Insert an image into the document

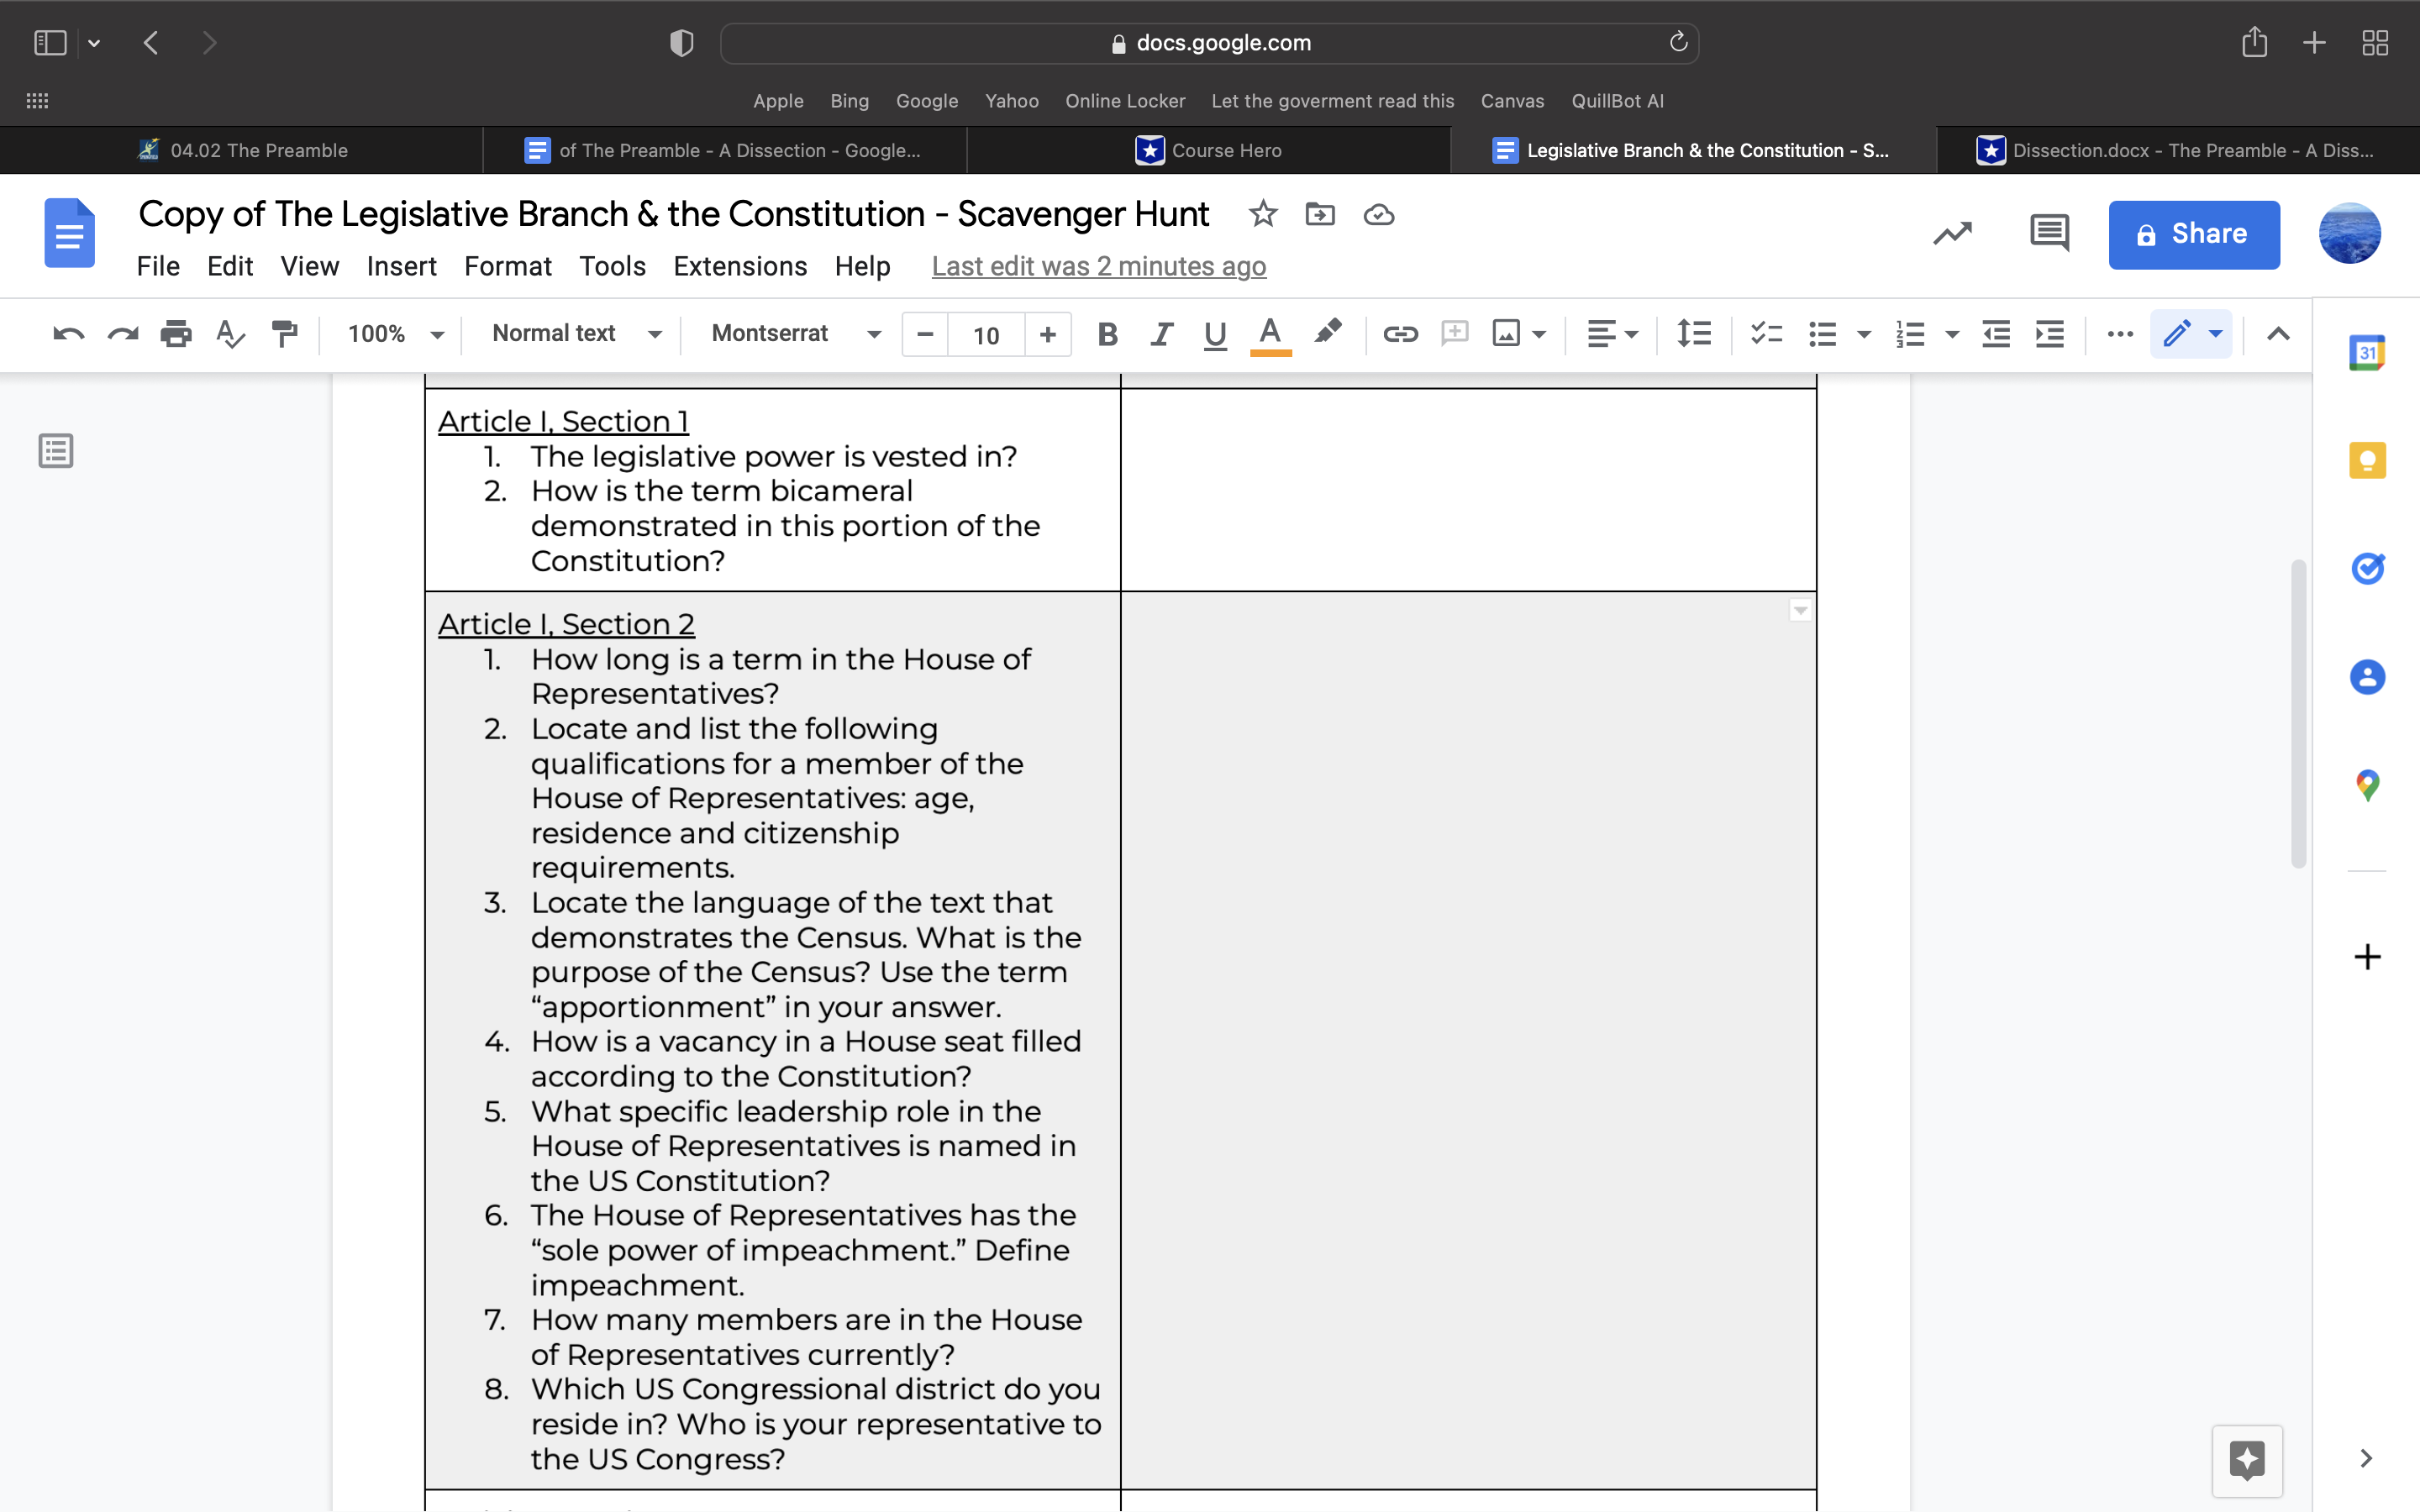(1505, 334)
